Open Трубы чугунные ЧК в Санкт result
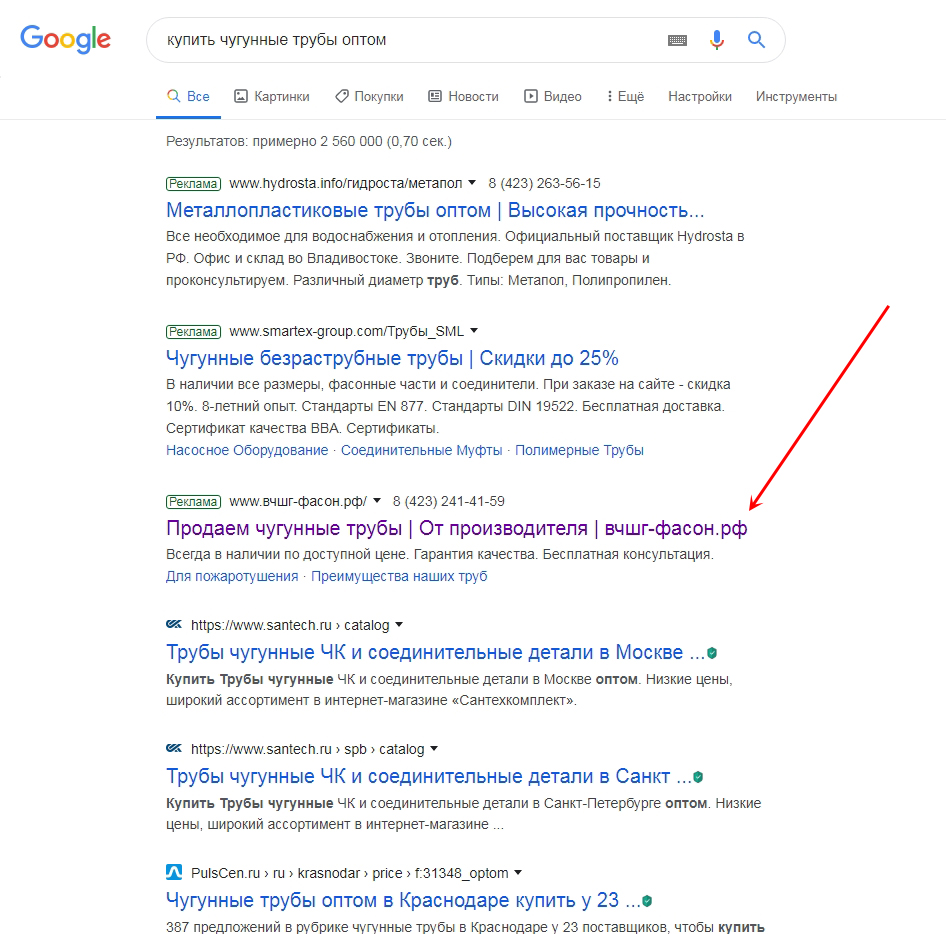The height and width of the screenshot is (934, 946). 428,776
